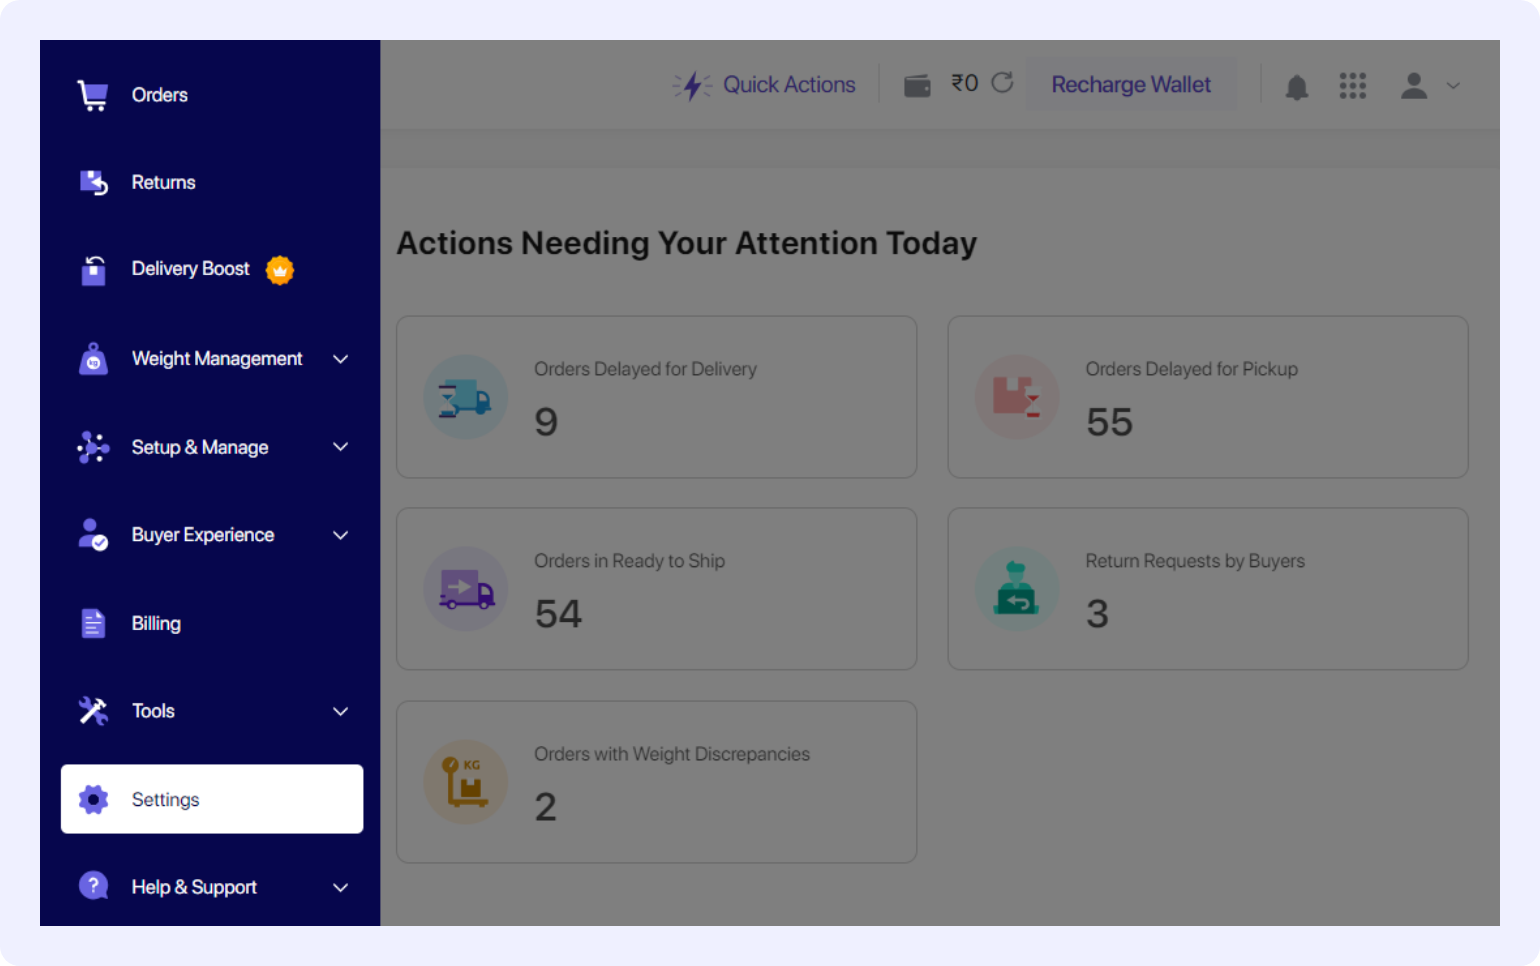Click the wallet refresh balance icon
1540x966 pixels.
pyautogui.click(x=1002, y=83)
